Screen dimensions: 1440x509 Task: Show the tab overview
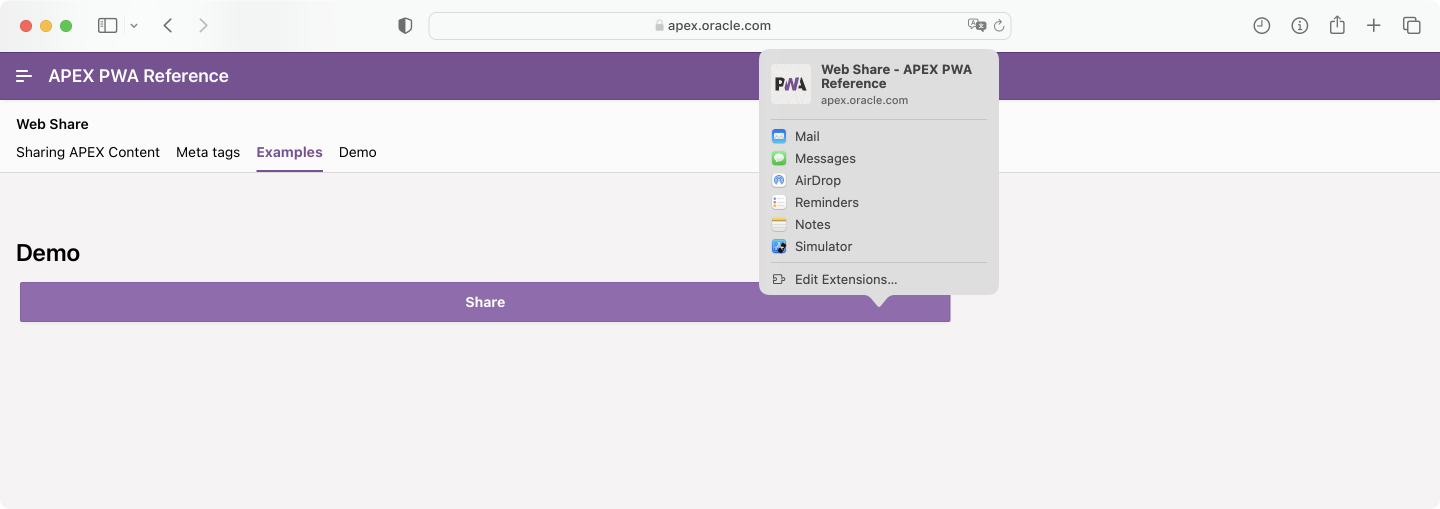click(x=1411, y=26)
